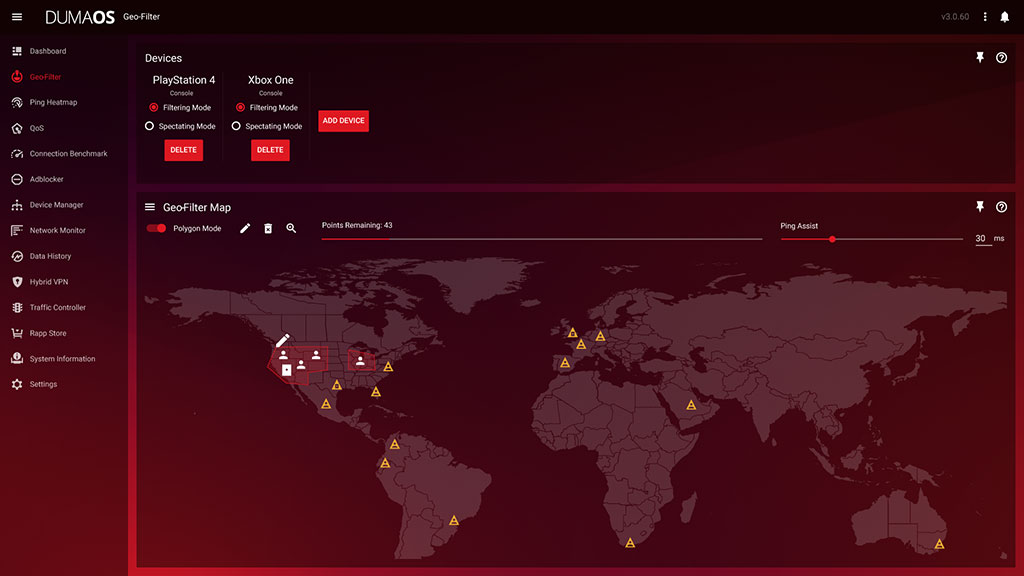Open the Geo-Filter Map panel menu icon
This screenshot has height=576, width=1024.
point(150,207)
